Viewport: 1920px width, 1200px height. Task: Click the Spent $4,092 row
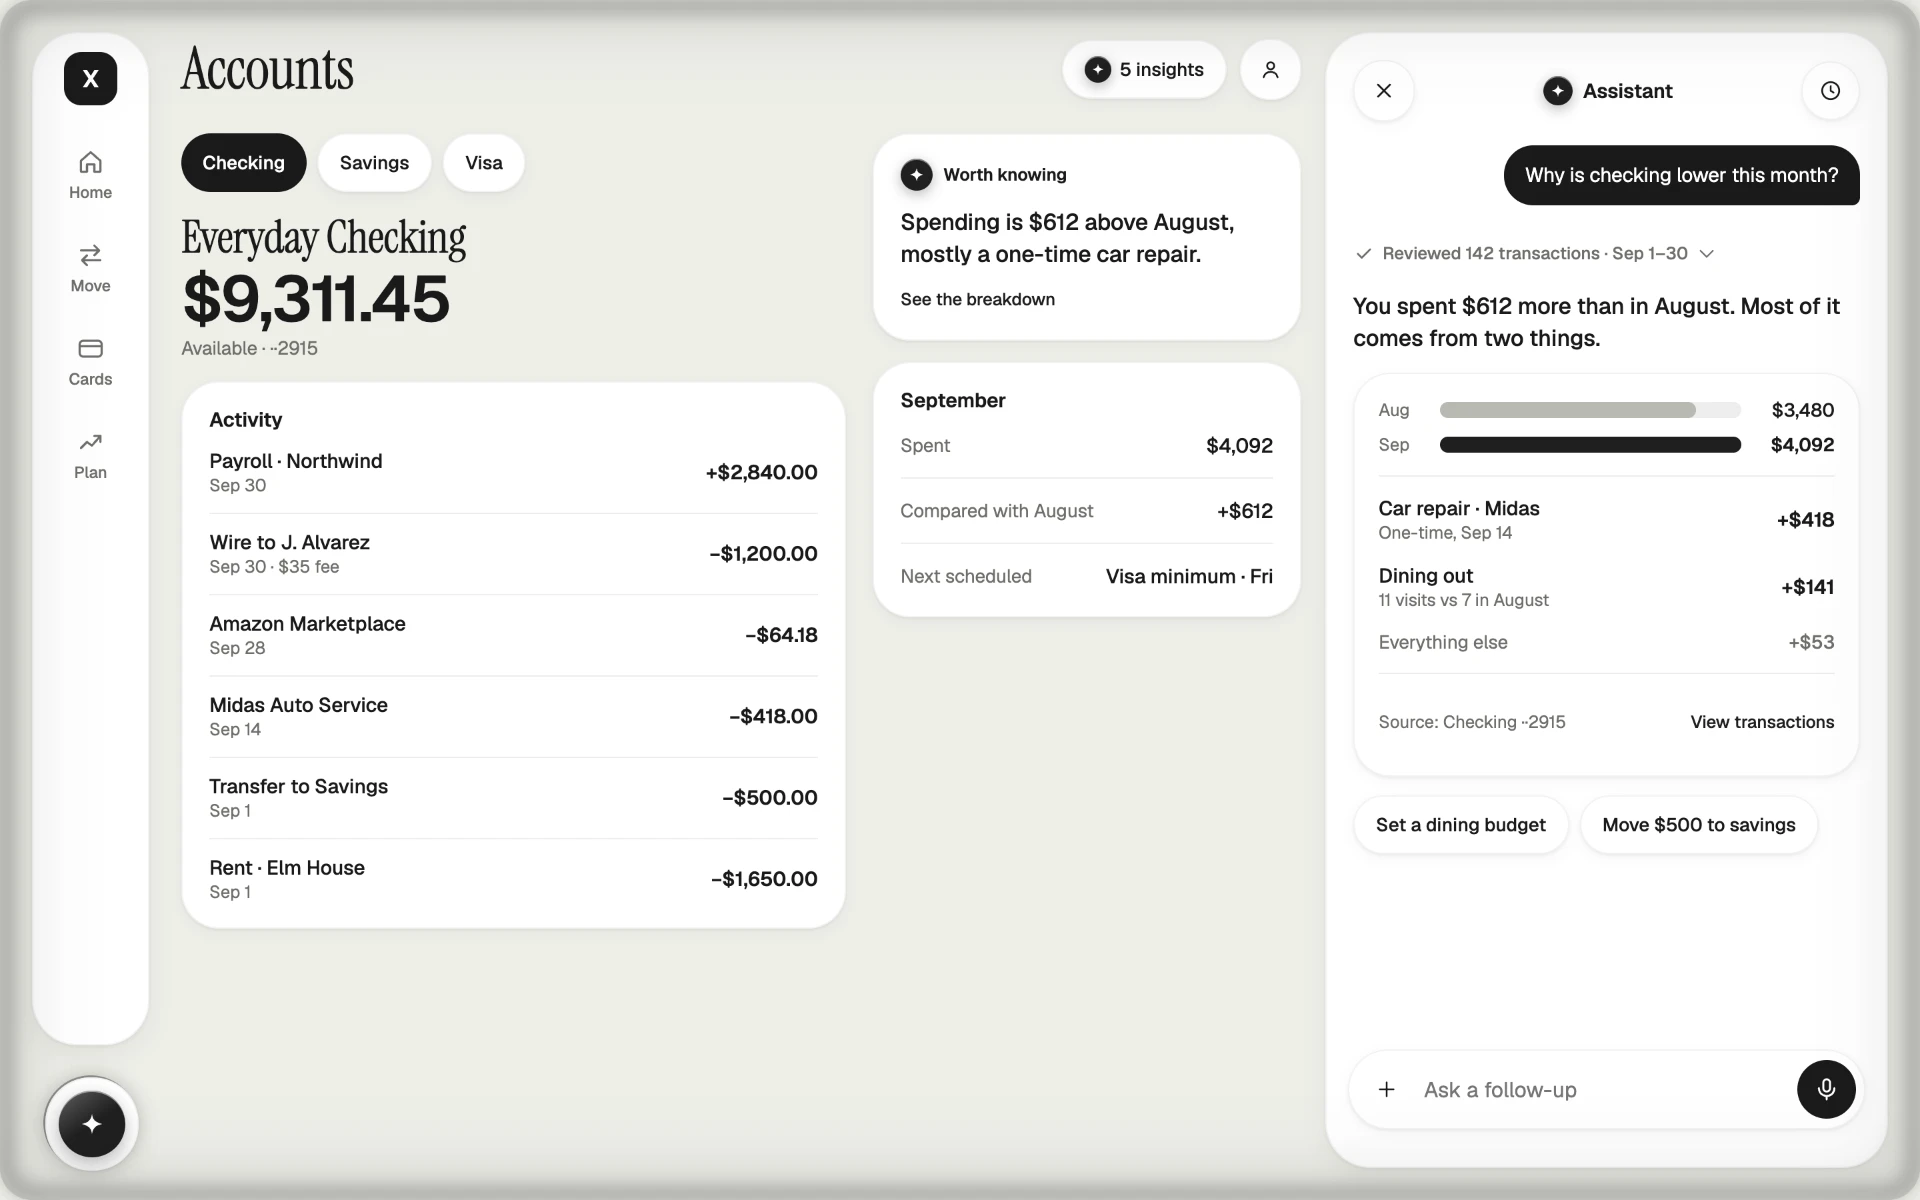tap(1086, 446)
